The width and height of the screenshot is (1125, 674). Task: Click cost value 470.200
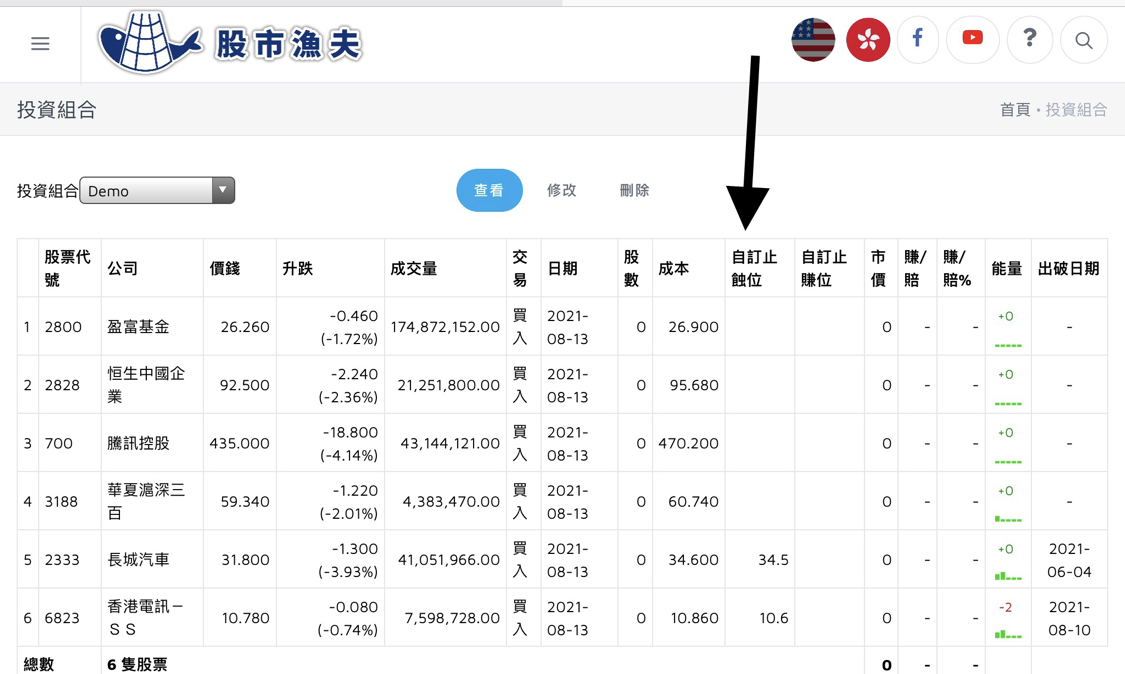pos(689,443)
